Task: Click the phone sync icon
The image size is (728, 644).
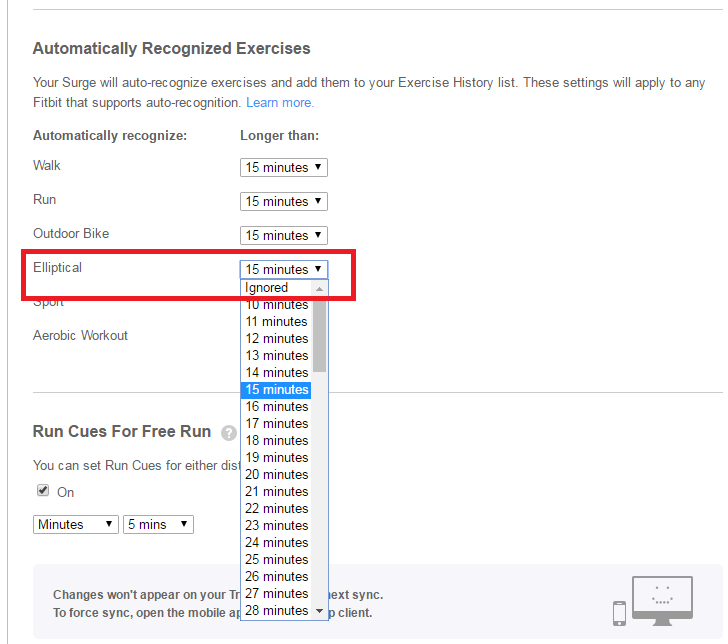Action: [x=620, y=611]
